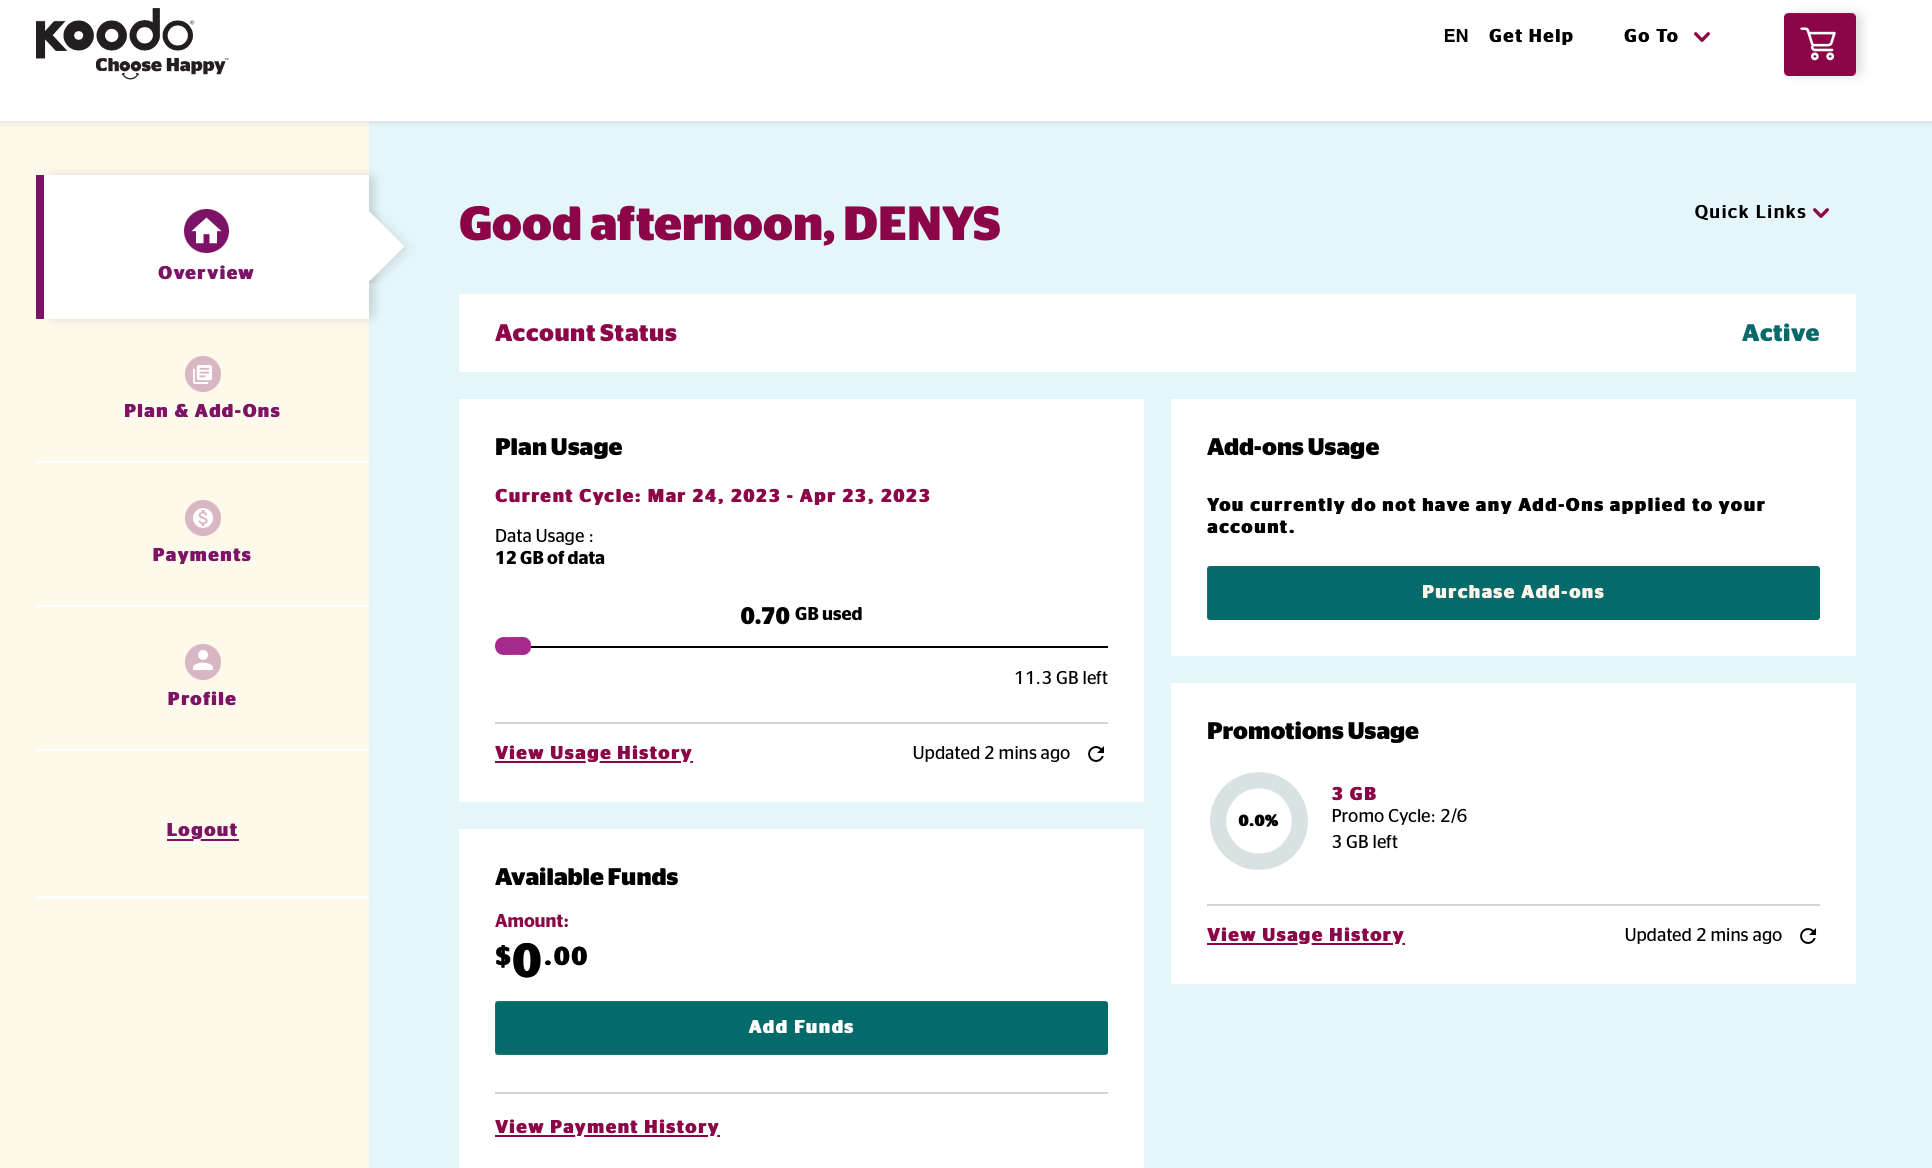
Task: Open the Go To navigation dropdown
Action: 1666,37
